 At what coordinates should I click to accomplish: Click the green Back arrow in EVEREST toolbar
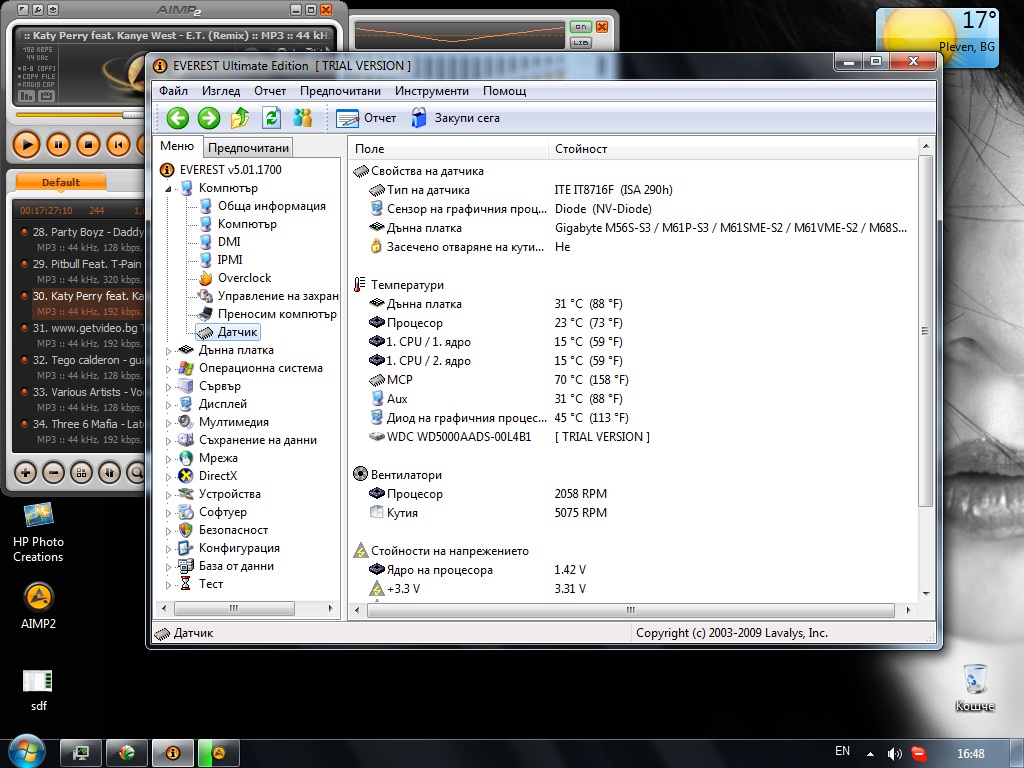(x=178, y=118)
